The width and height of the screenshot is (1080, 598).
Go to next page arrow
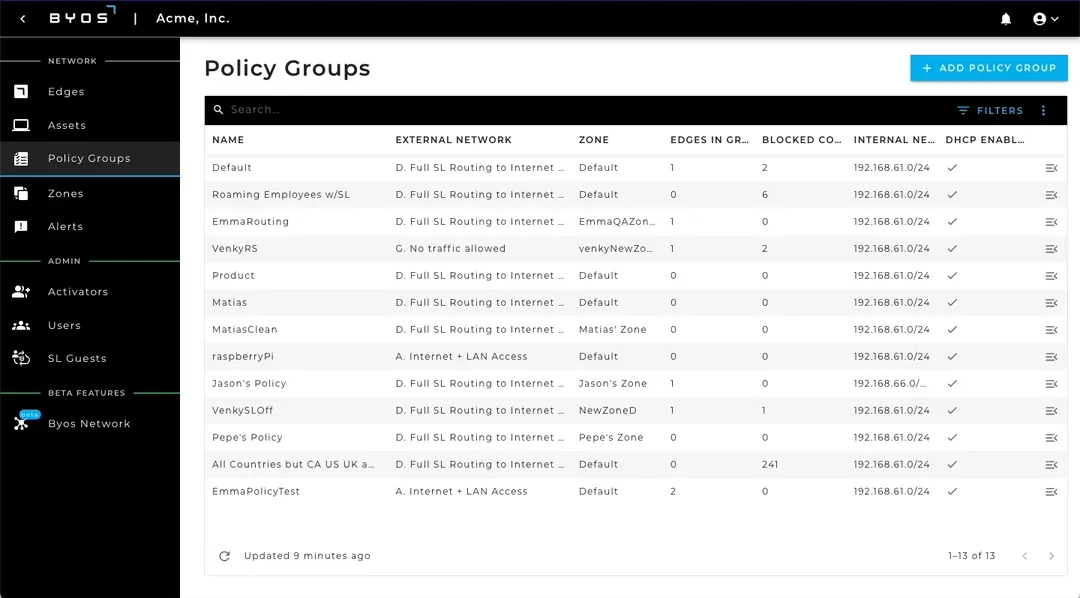(1051, 556)
